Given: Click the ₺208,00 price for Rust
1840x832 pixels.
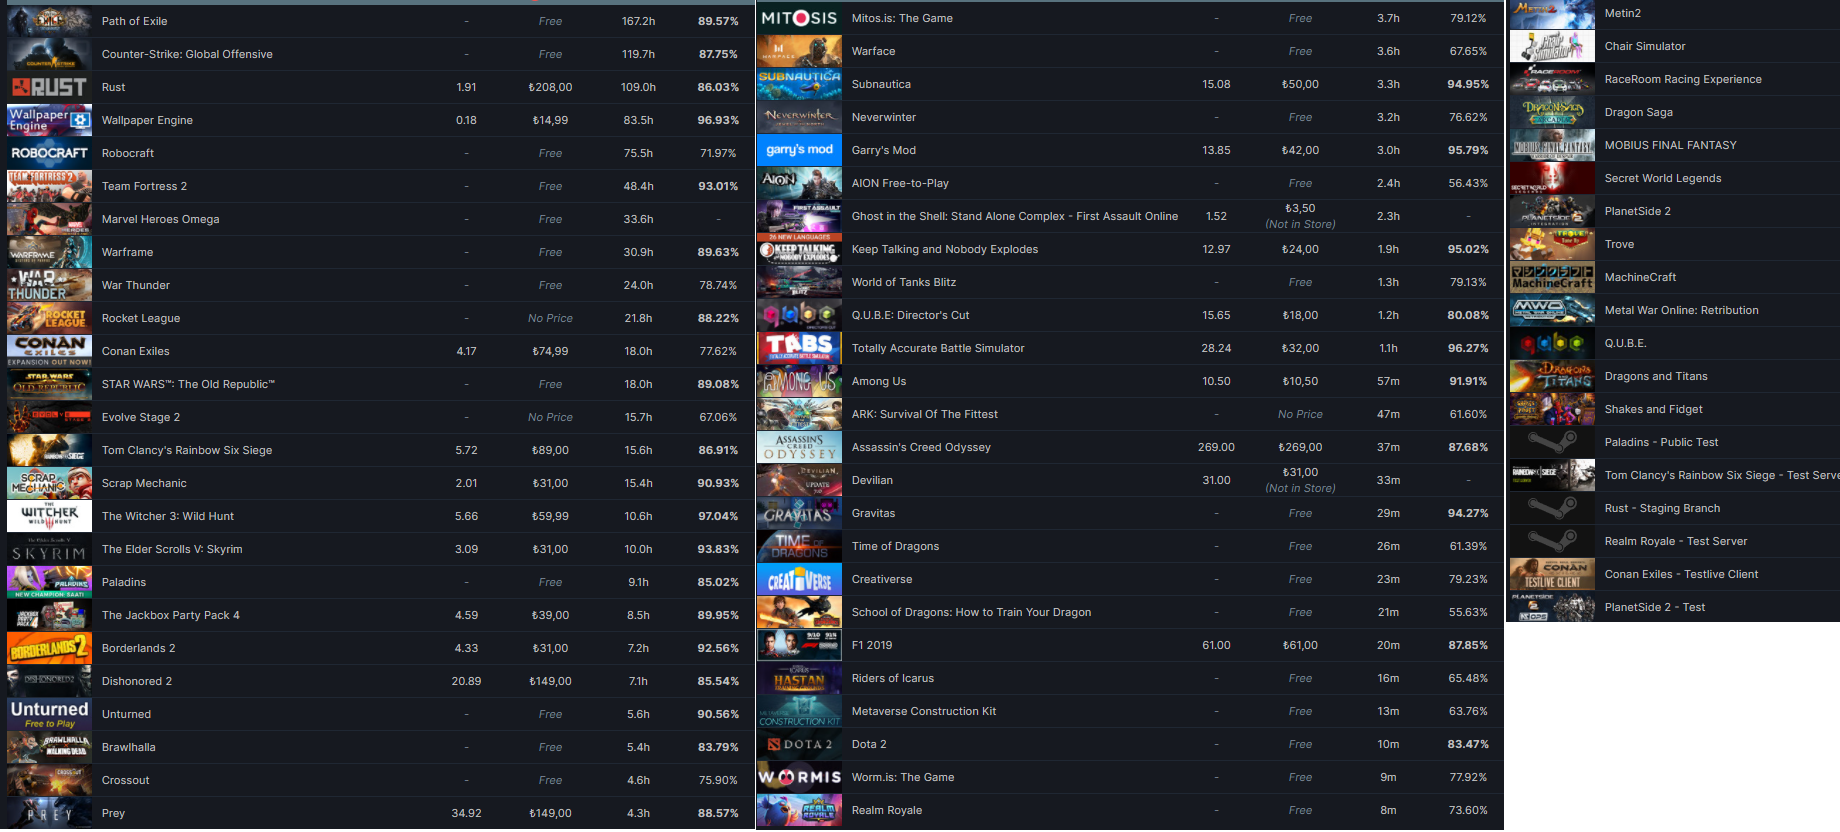Looking at the screenshot, I should (550, 87).
